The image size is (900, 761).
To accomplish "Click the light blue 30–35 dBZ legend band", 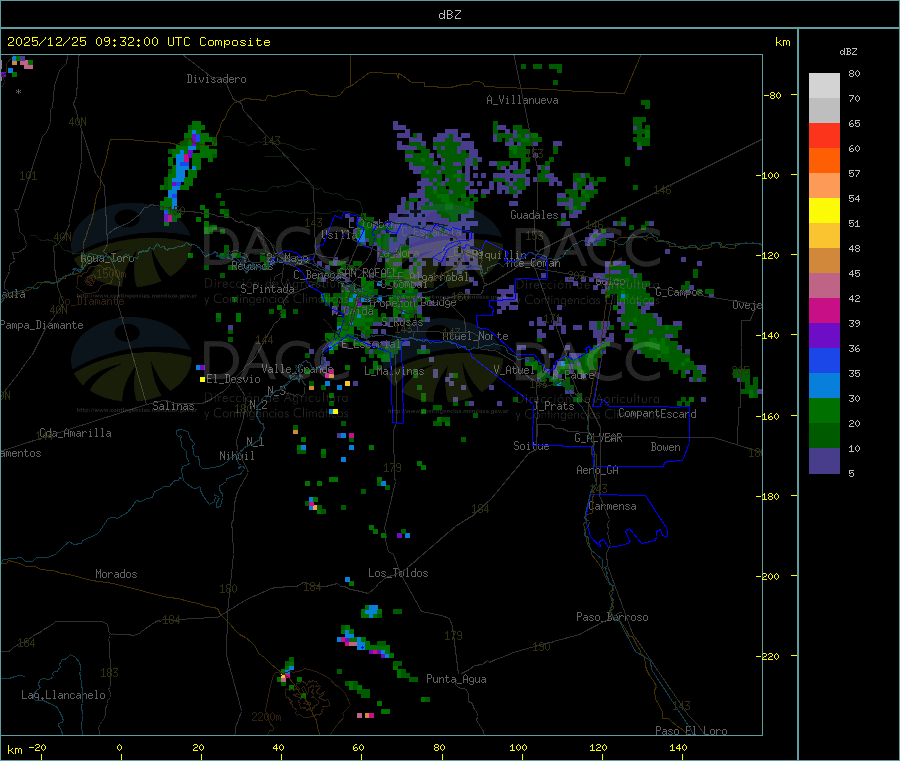I will [x=824, y=386].
